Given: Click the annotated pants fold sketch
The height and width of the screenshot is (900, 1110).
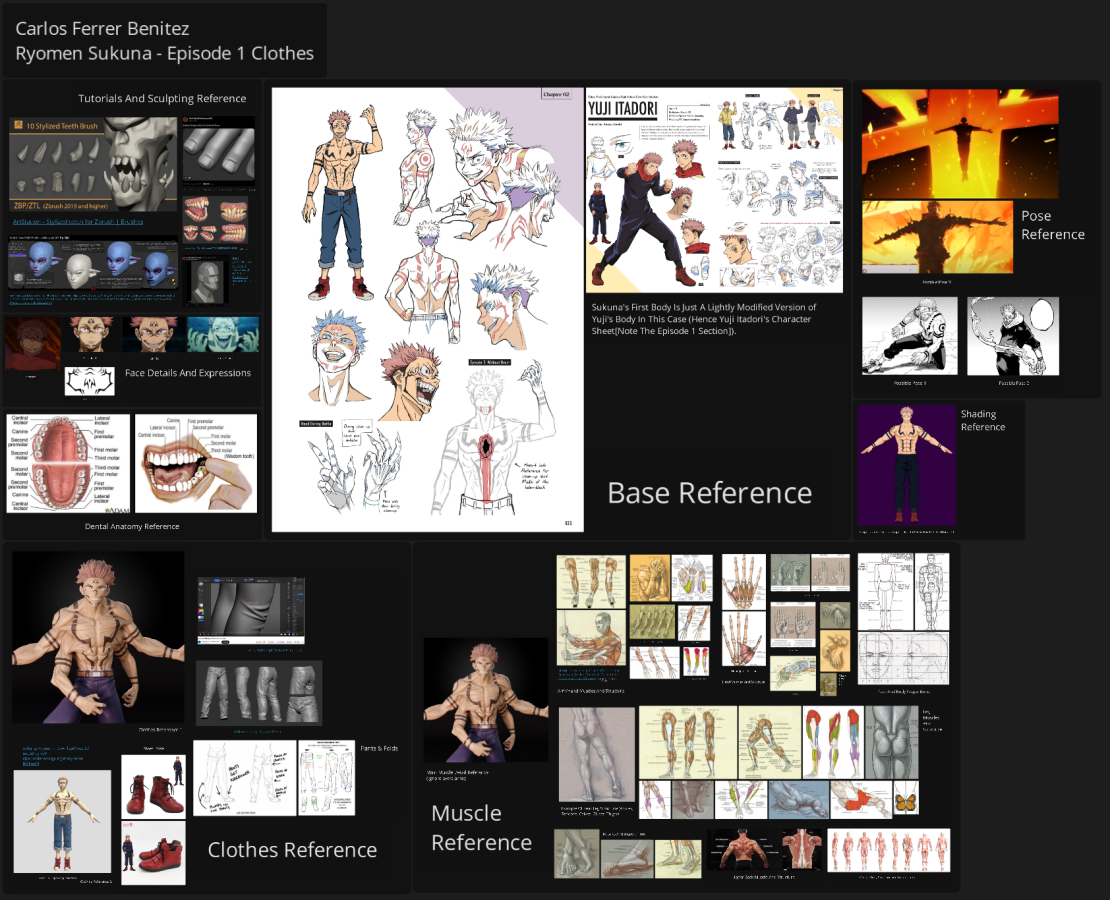Looking at the screenshot, I should click(x=245, y=778).
